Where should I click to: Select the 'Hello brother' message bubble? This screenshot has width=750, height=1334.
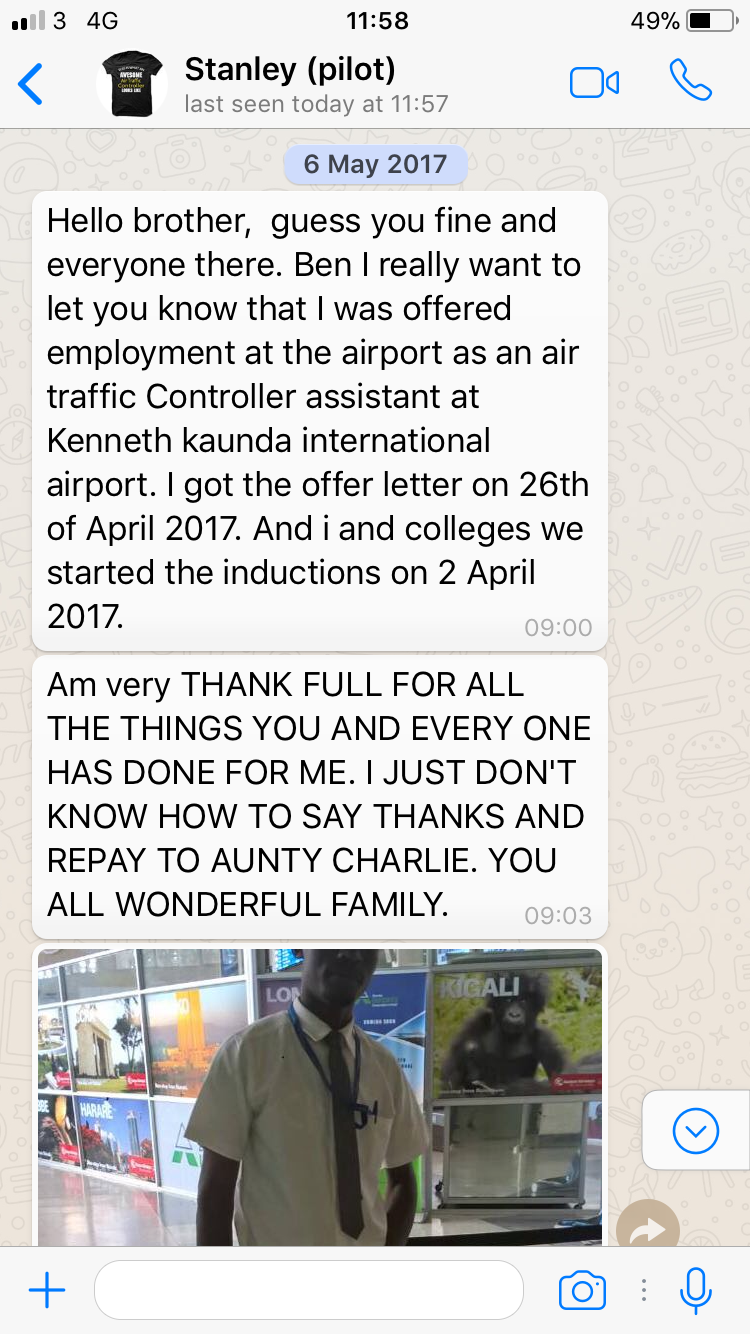pyautogui.click(x=320, y=421)
